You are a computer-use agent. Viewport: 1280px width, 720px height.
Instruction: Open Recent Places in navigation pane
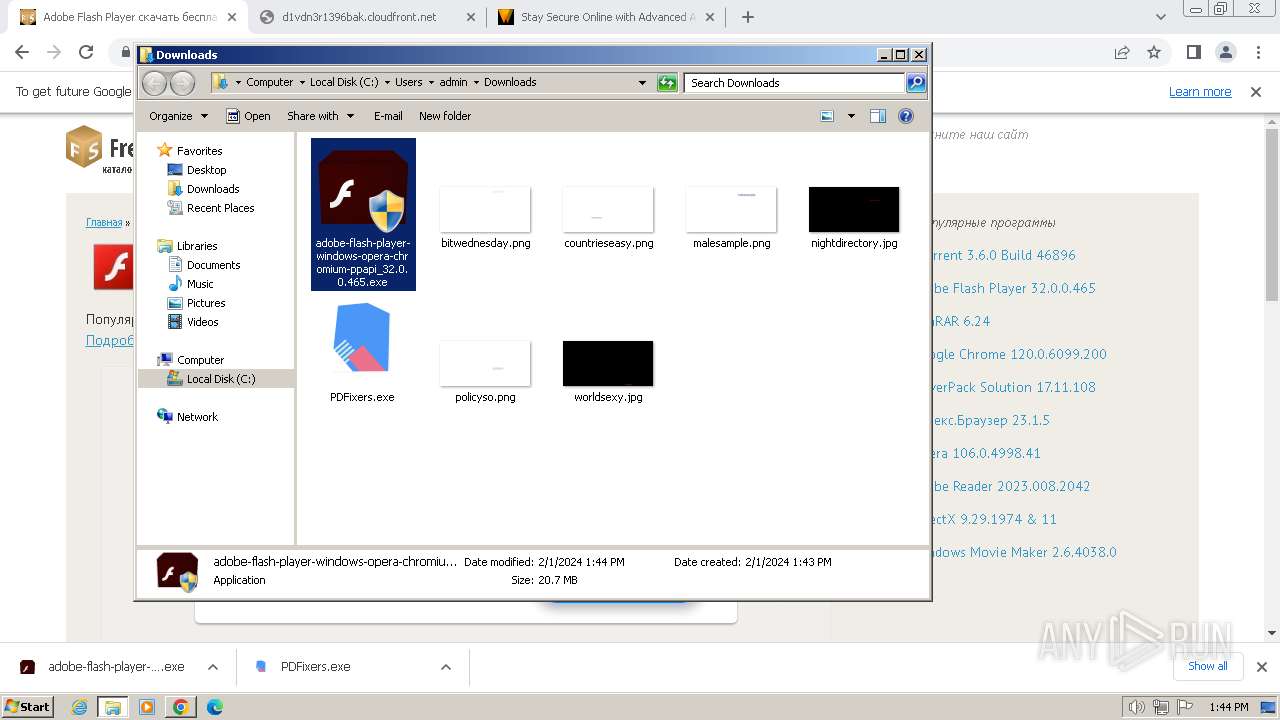pyautogui.click(x=220, y=208)
